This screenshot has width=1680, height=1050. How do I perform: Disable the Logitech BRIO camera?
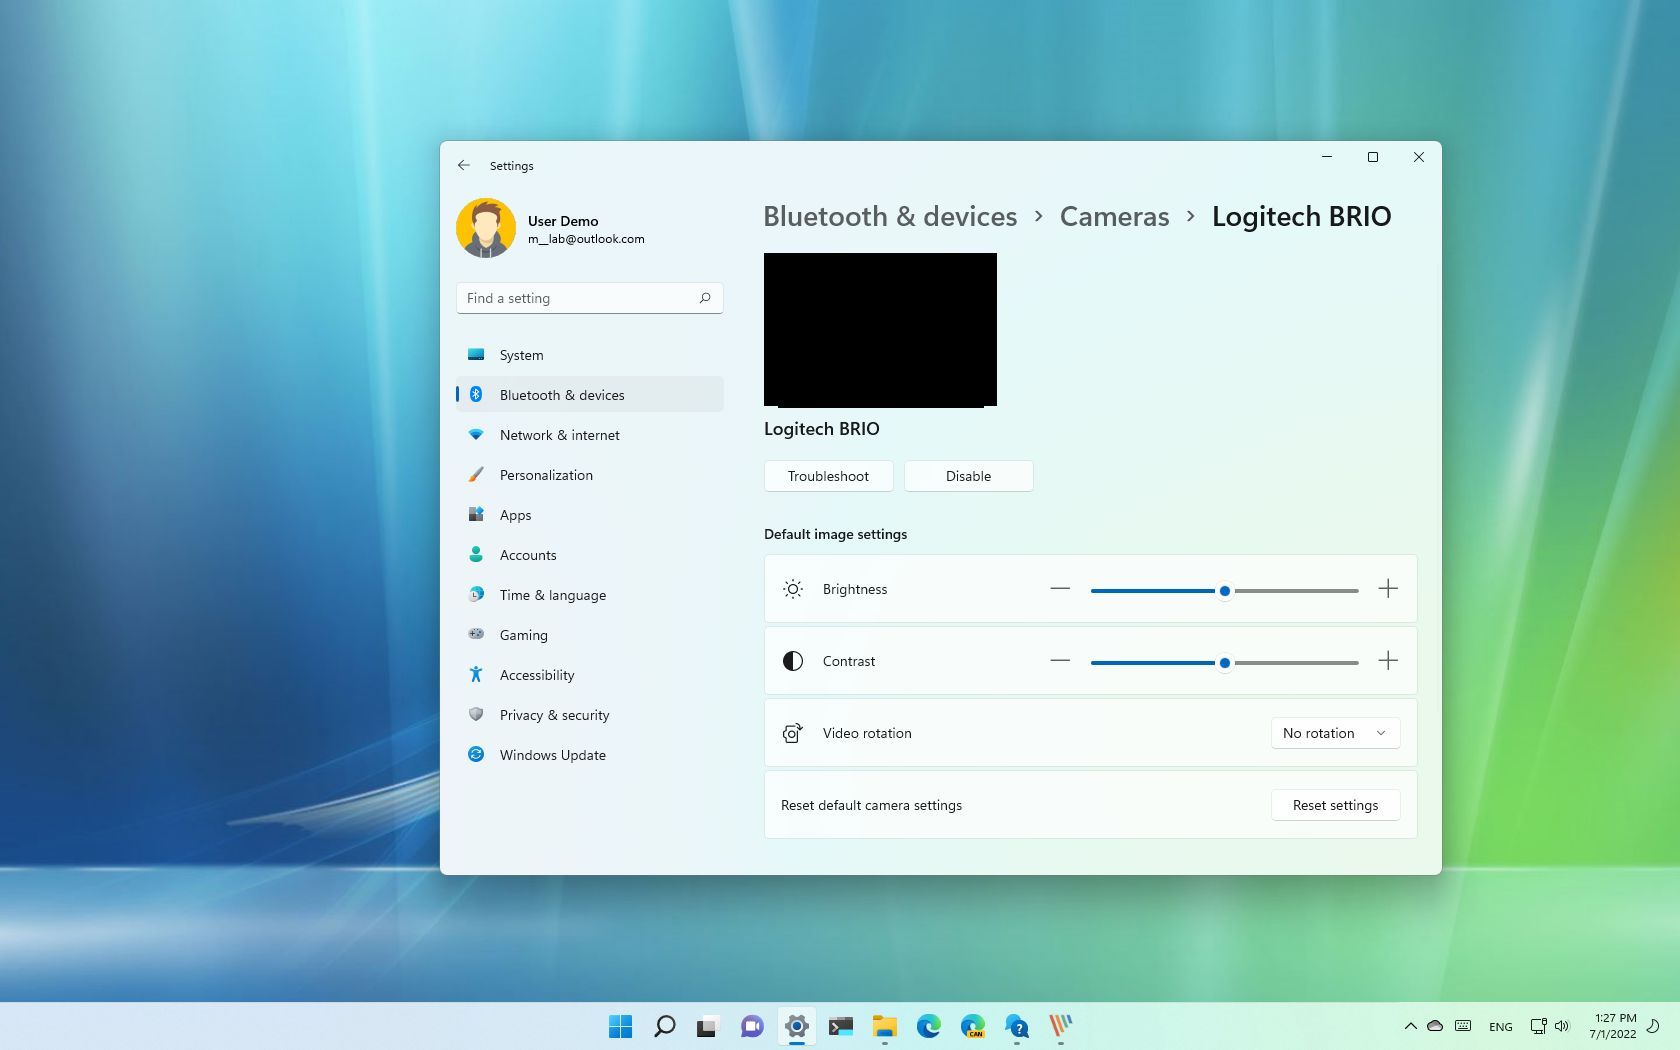tap(967, 476)
